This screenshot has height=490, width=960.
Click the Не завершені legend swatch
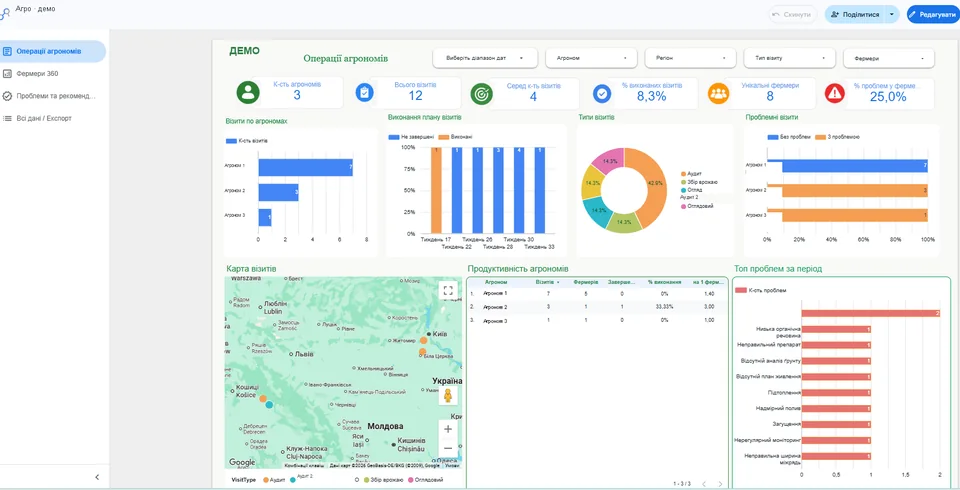click(x=394, y=137)
